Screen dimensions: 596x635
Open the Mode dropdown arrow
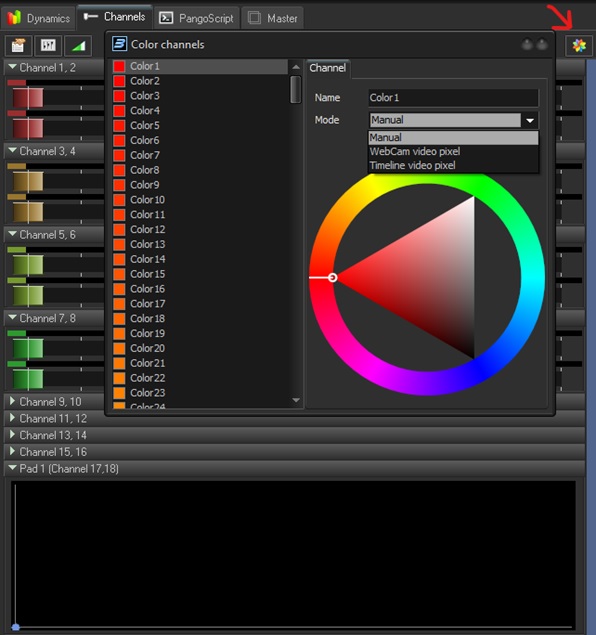(x=530, y=120)
